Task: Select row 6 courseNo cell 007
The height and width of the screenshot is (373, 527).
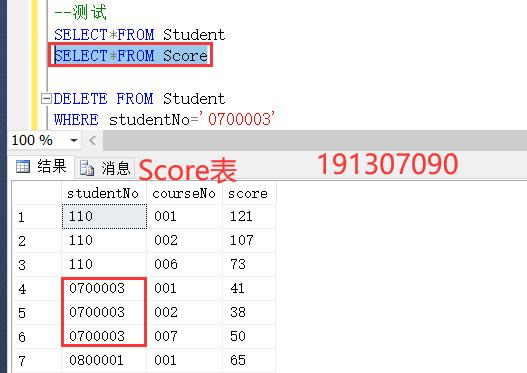Action: pyautogui.click(x=184, y=336)
